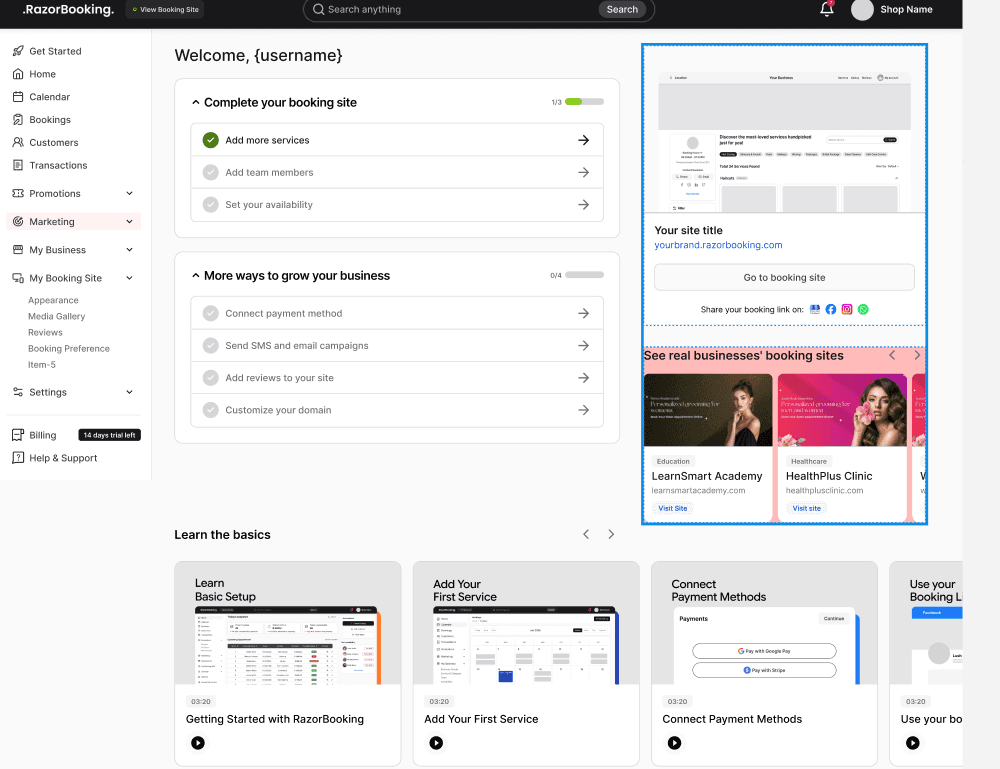The image size is (1000, 769).
Task: Open arrow for Send SMS and email campaigns
Action: pyautogui.click(x=583, y=346)
